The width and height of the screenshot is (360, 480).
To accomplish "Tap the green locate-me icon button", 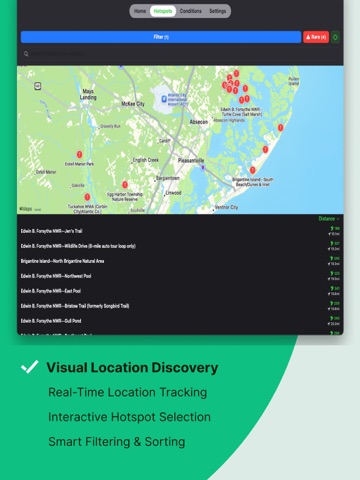I will click(x=335, y=37).
